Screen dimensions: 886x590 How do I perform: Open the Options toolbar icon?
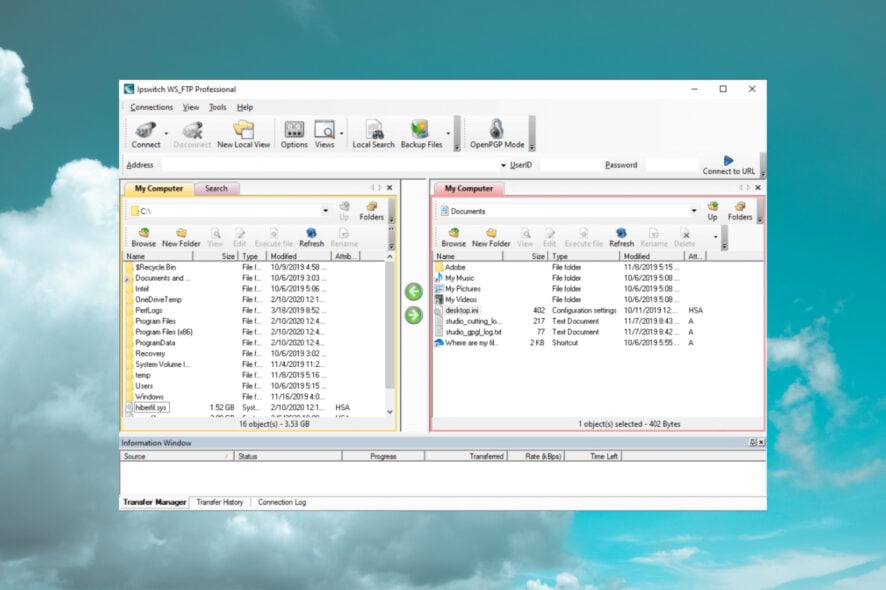(294, 135)
